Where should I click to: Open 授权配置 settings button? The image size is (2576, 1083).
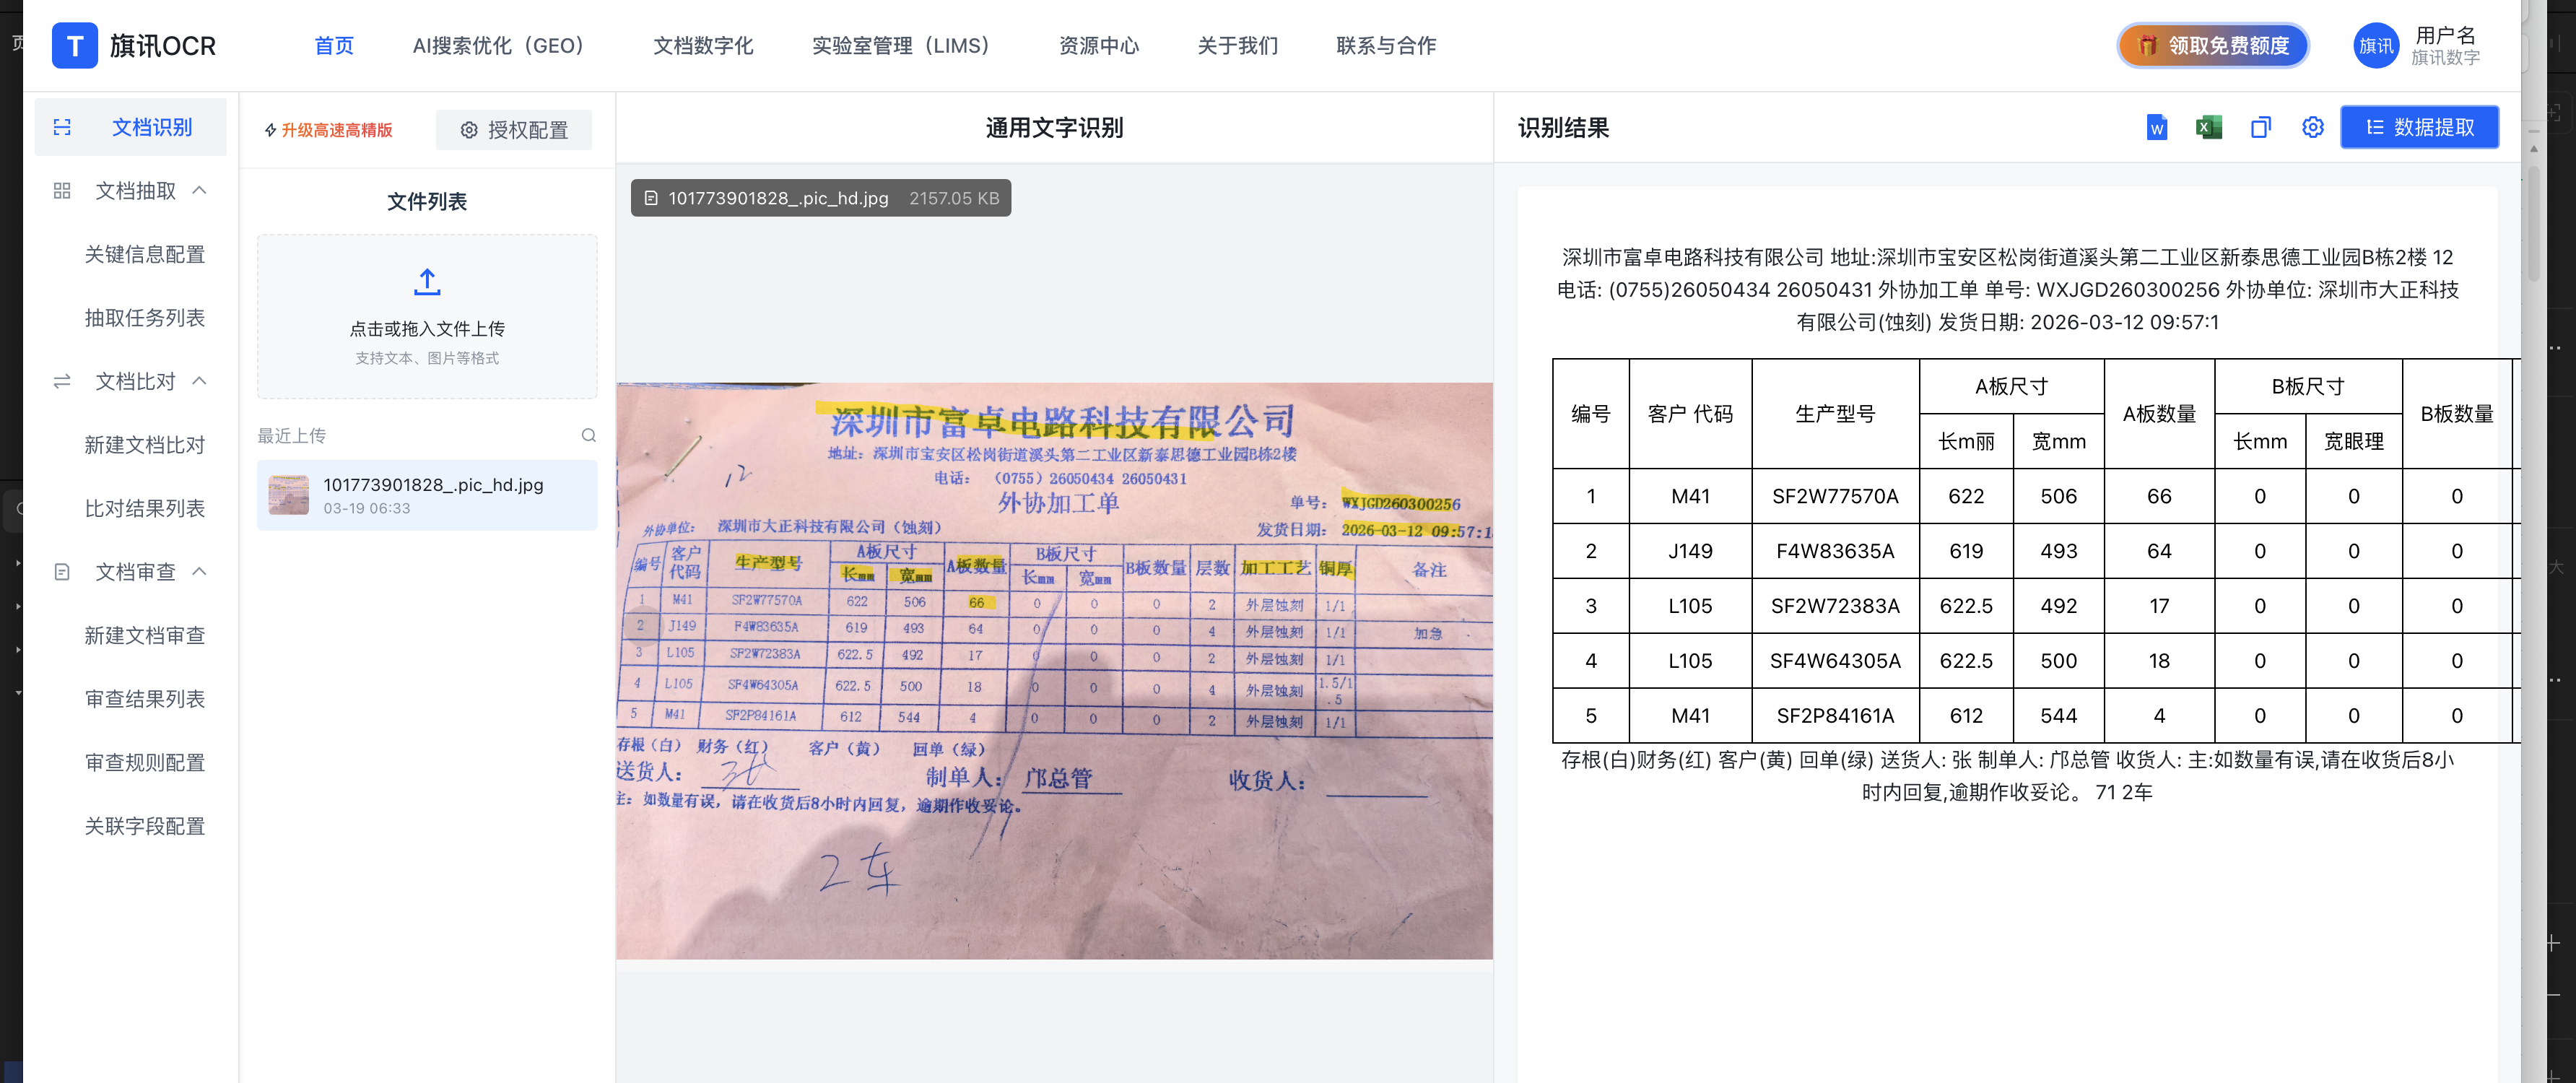[x=514, y=130]
